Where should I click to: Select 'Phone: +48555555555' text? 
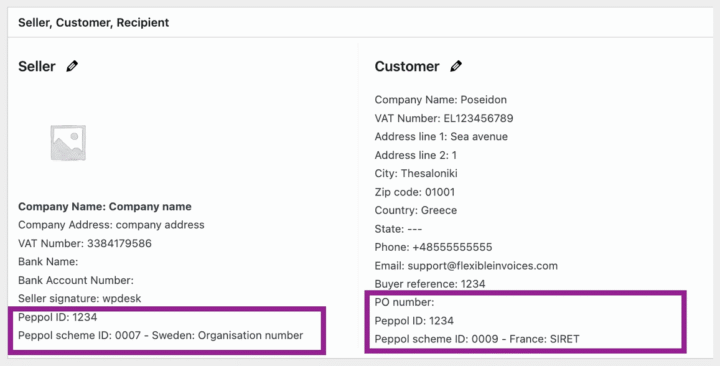coord(433,247)
